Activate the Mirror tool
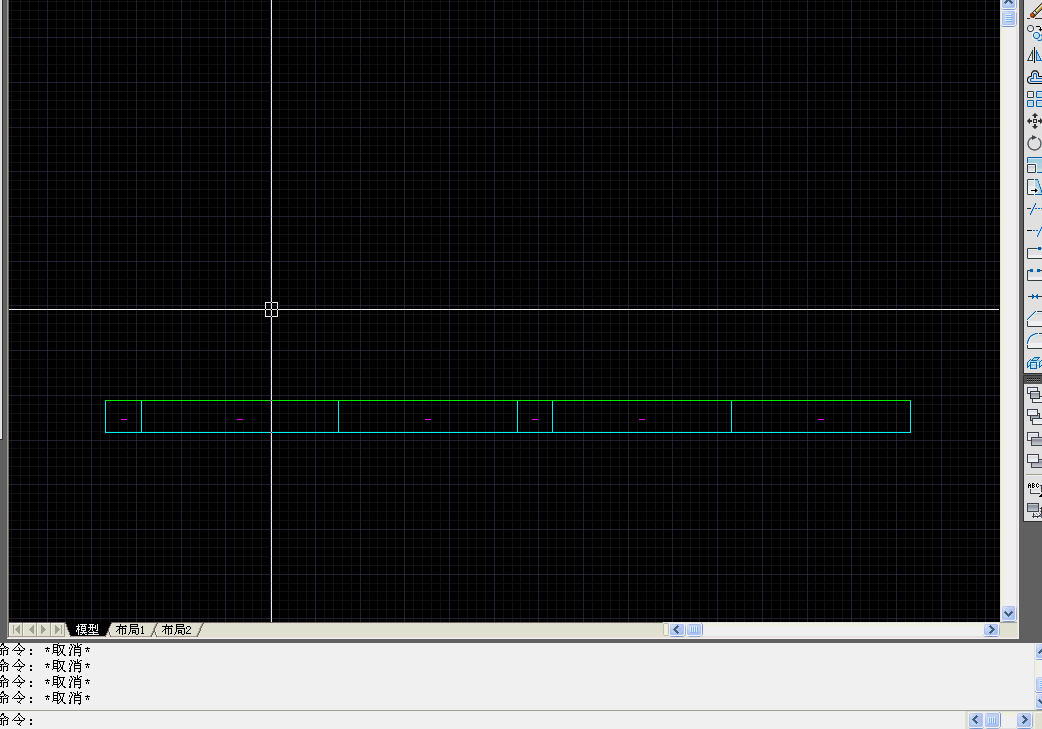The width and height of the screenshot is (1042, 729). [x=1034, y=55]
